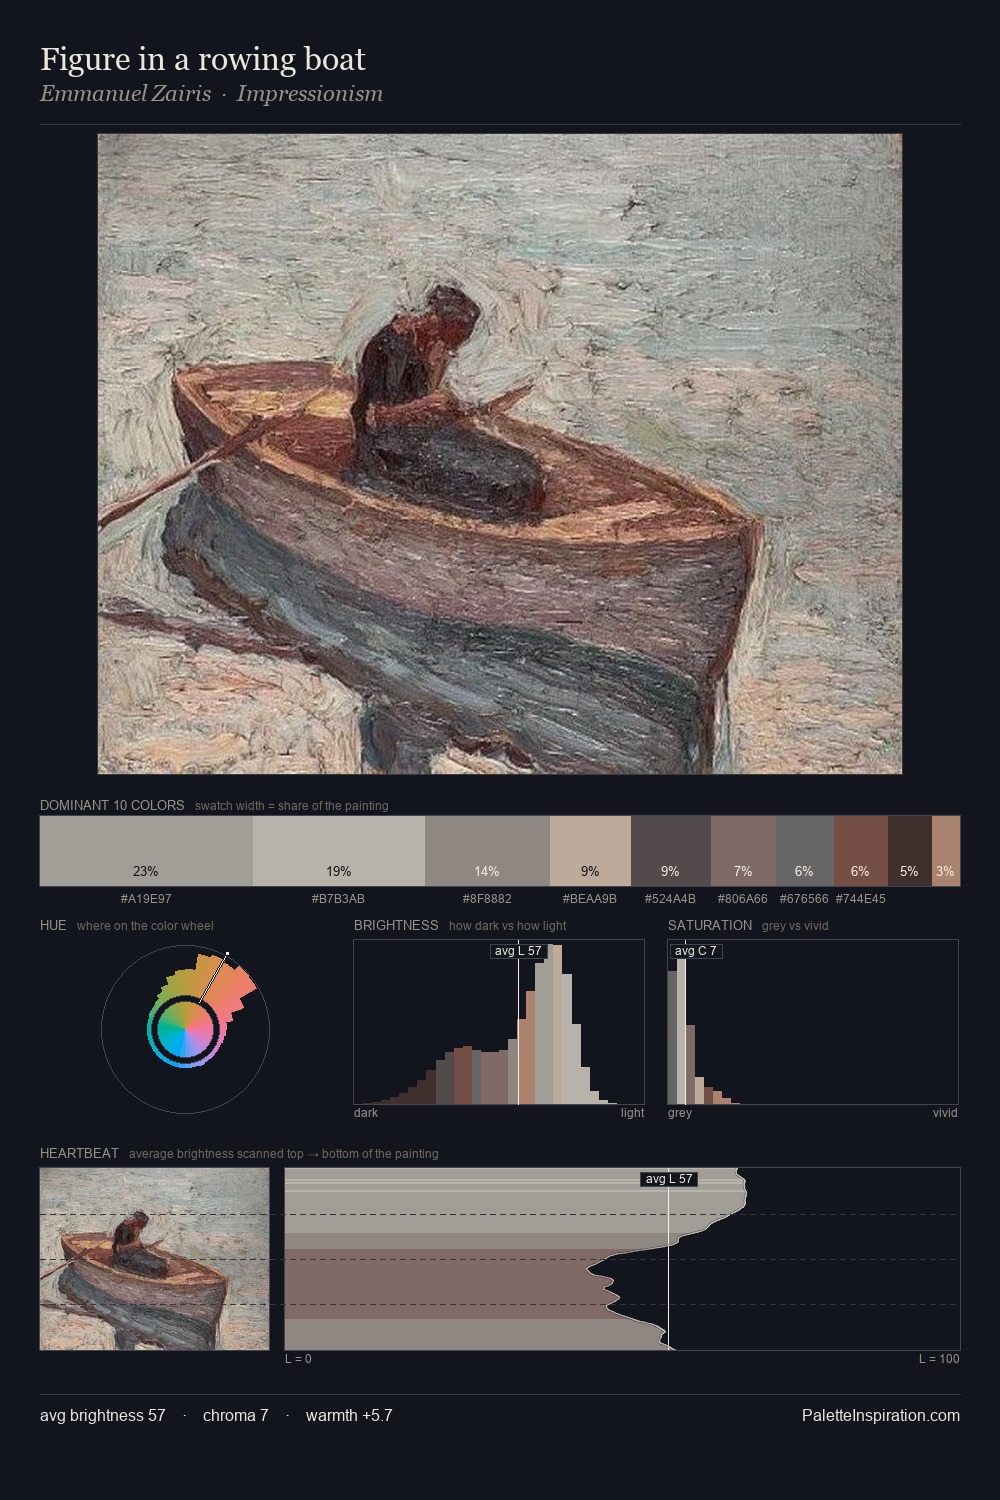Click the darkest 5% swatch
This screenshot has width=1000, height=1500.
(910, 851)
